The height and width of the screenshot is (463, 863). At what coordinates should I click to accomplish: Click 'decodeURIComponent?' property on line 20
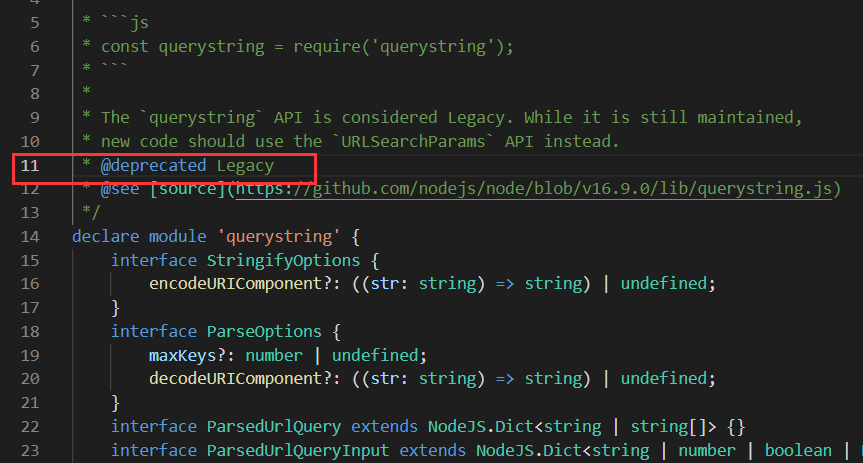(x=240, y=378)
